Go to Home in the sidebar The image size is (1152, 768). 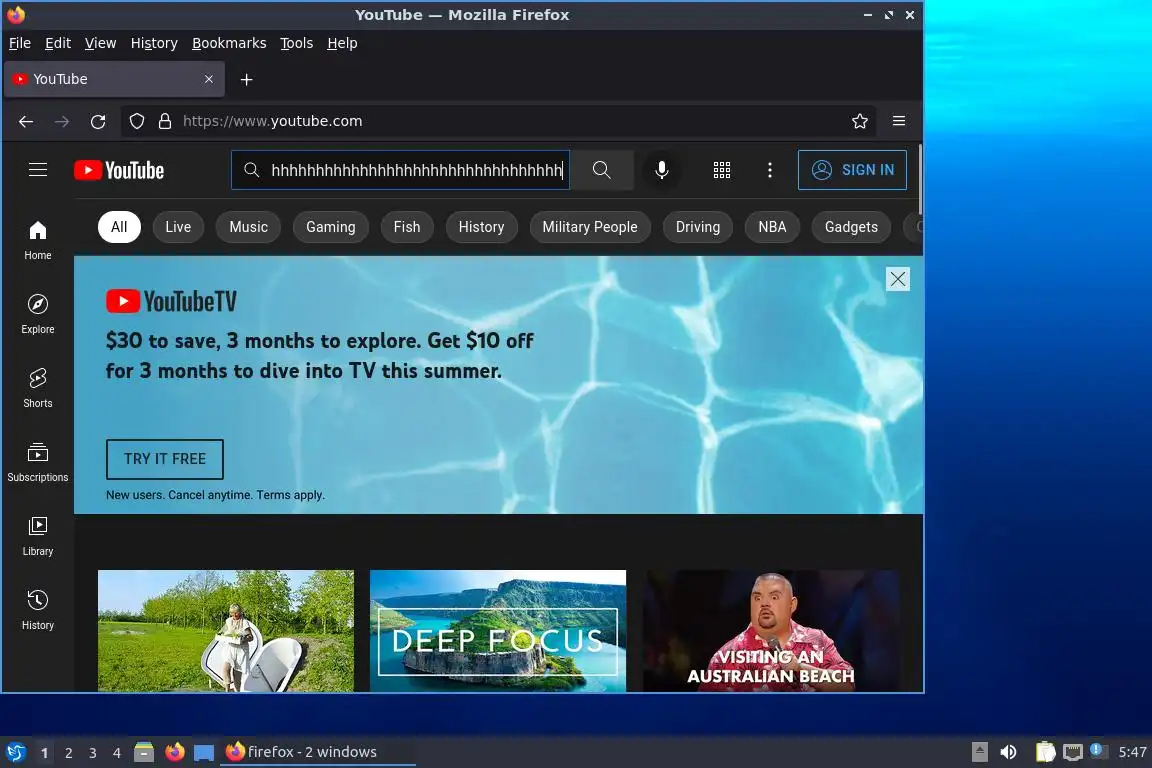pos(37,240)
